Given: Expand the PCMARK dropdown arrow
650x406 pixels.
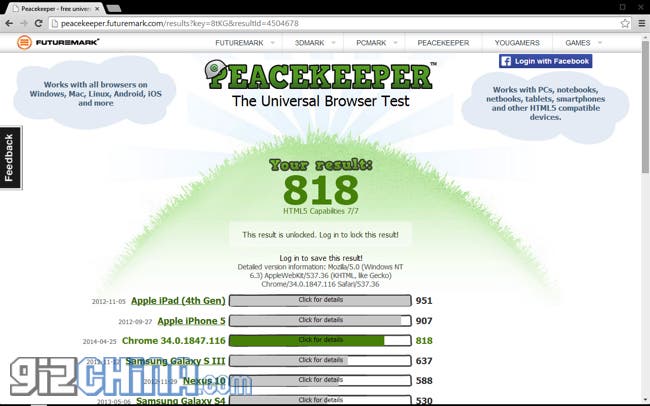Looking at the screenshot, I should tap(395, 43).
